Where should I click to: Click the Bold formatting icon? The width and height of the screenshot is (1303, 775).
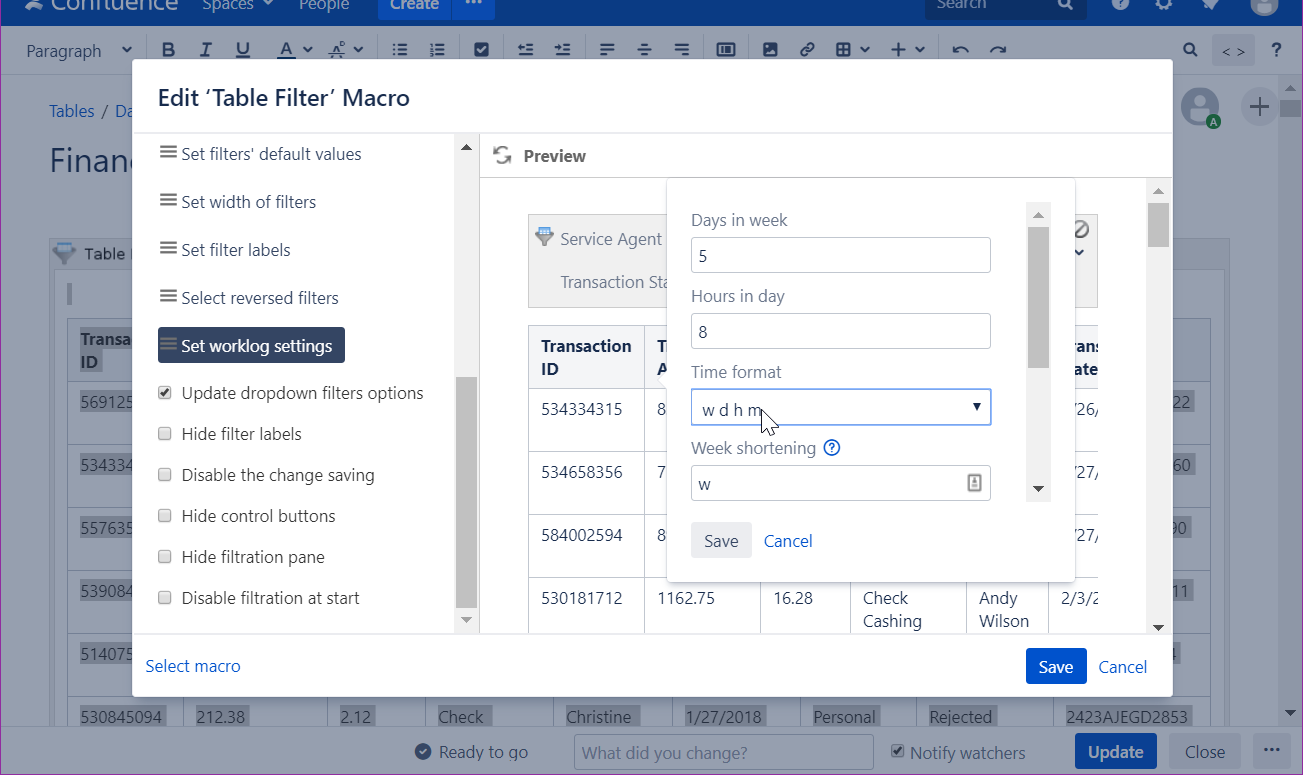[168, 50]
